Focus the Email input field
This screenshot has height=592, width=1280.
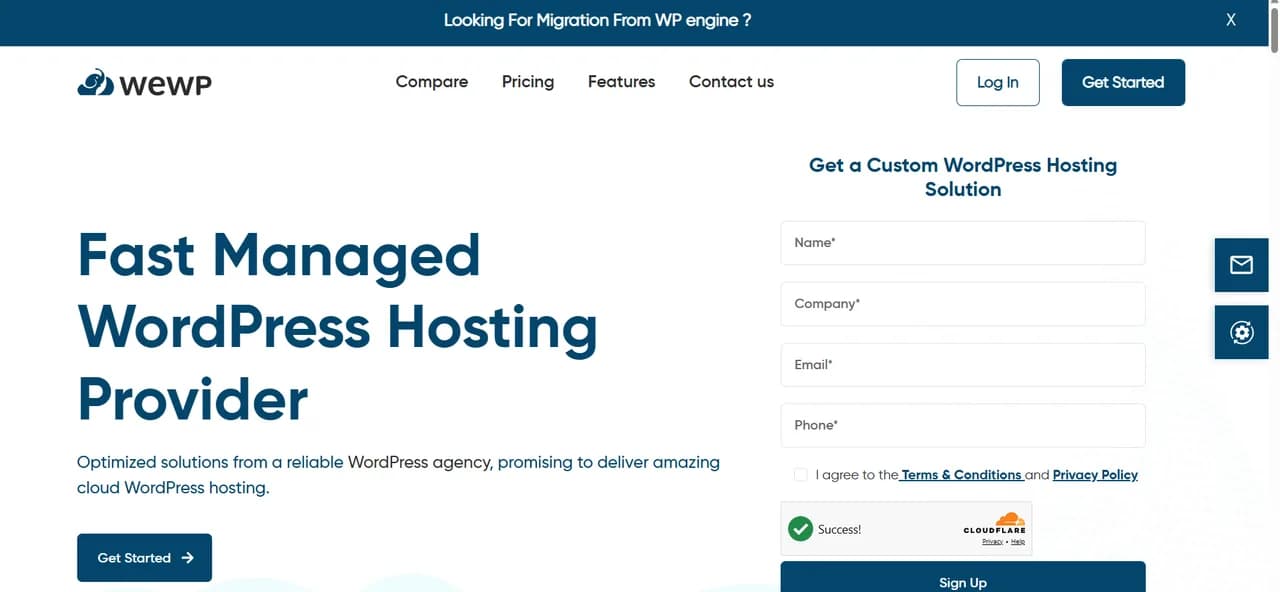[963, 365]
